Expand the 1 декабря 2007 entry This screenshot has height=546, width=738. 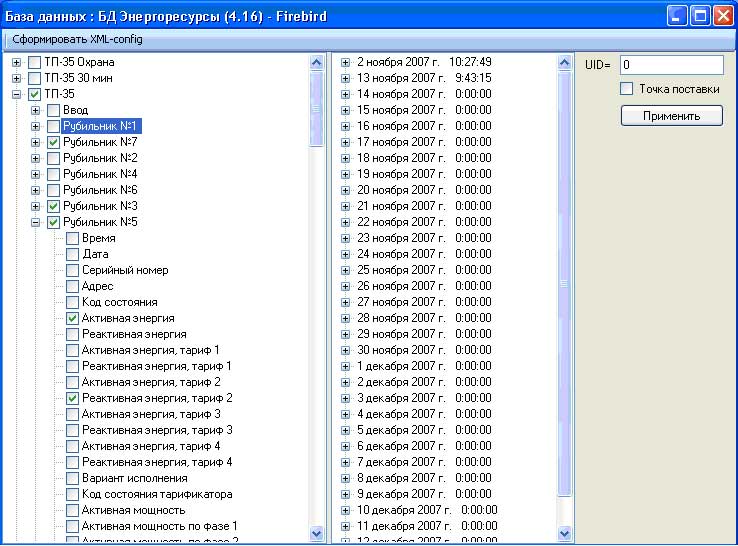345,366
